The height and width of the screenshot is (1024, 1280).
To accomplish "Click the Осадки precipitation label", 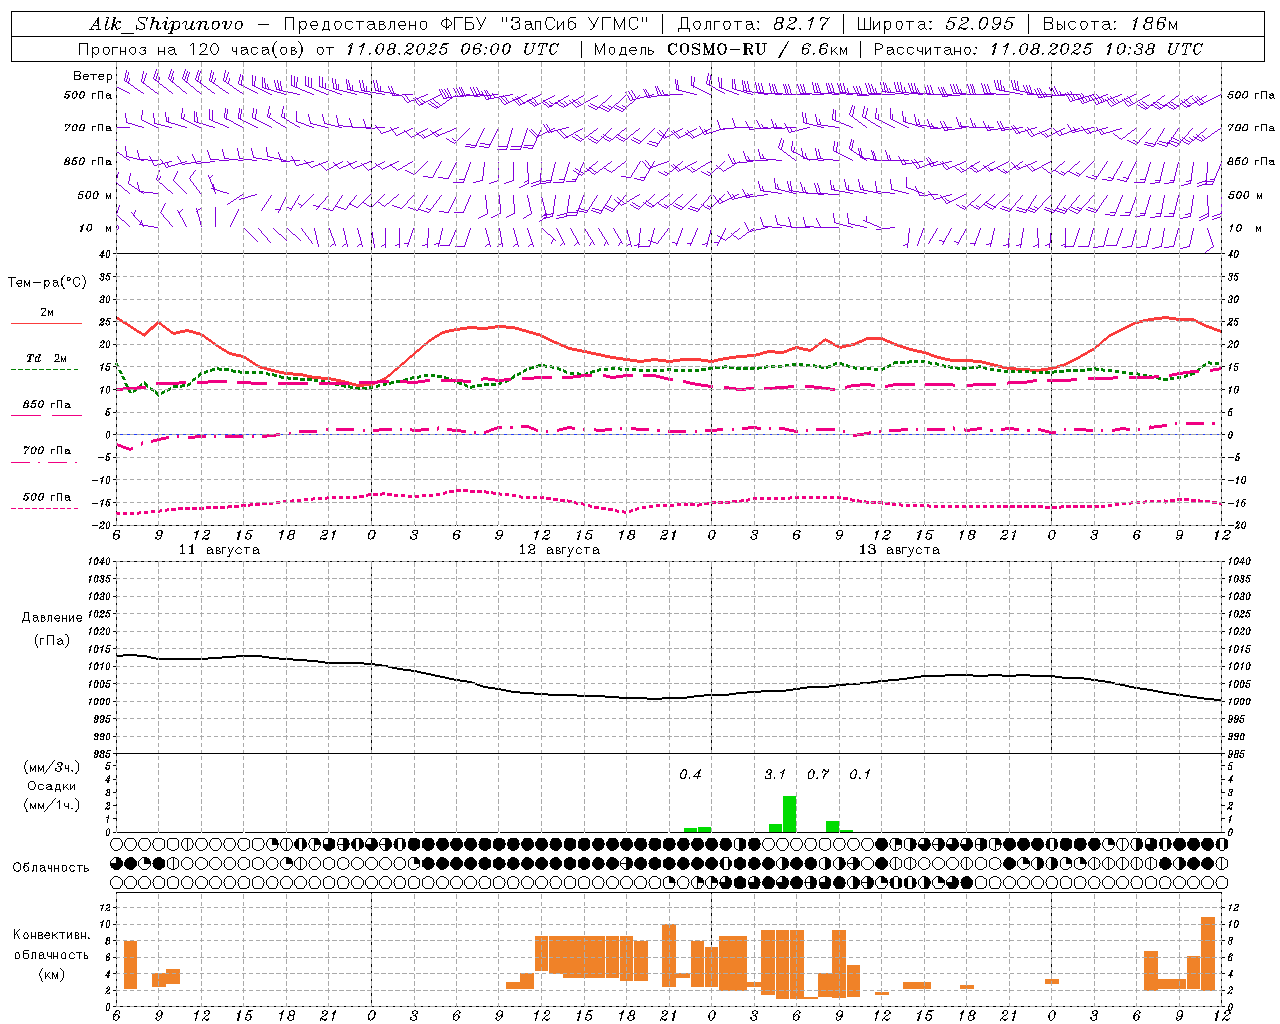I will pos(50,786).
